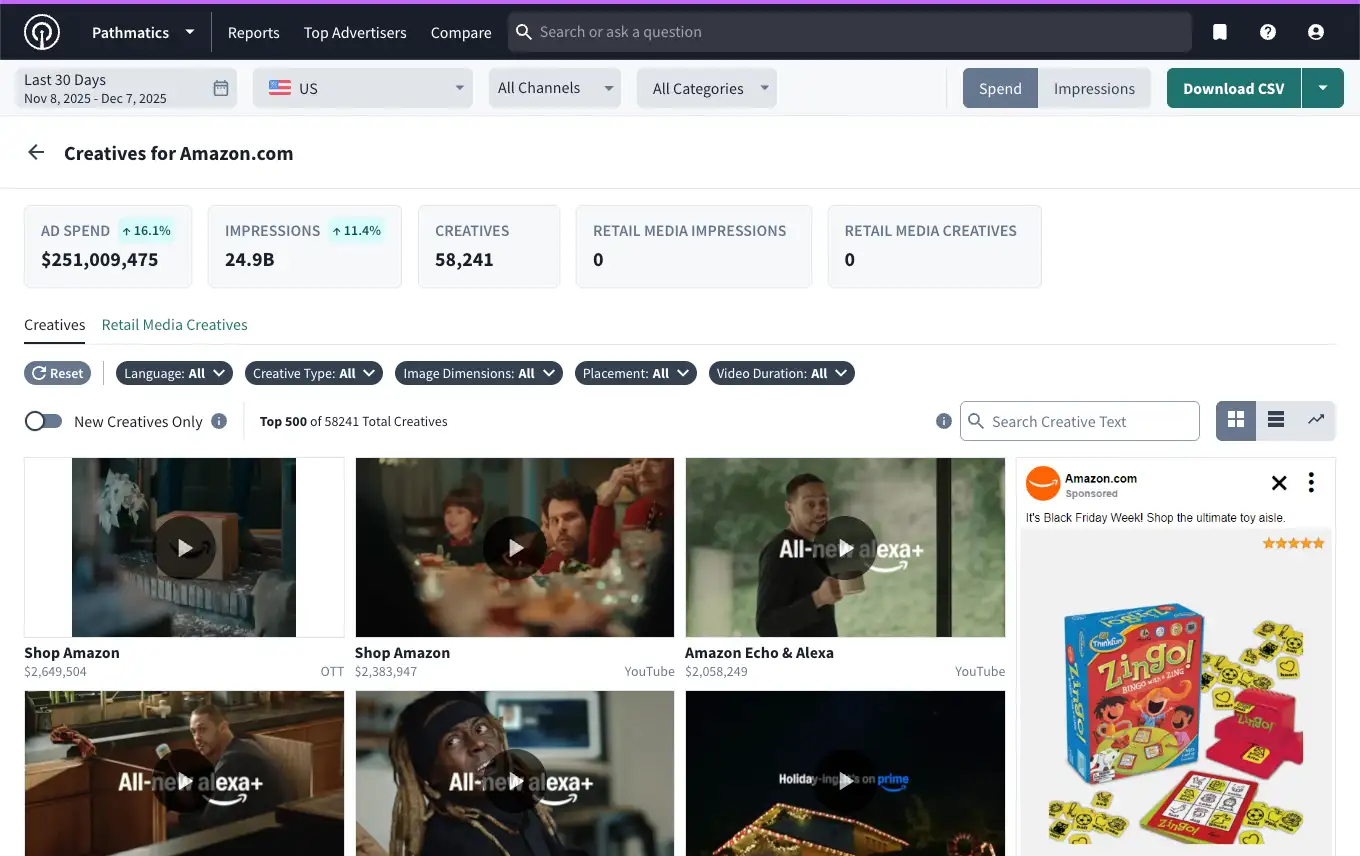The height and width of the screenshot is (856, 1360).
Task: Open the date range calendar icon
Action: pyautogui.click(x=221, y=88)
